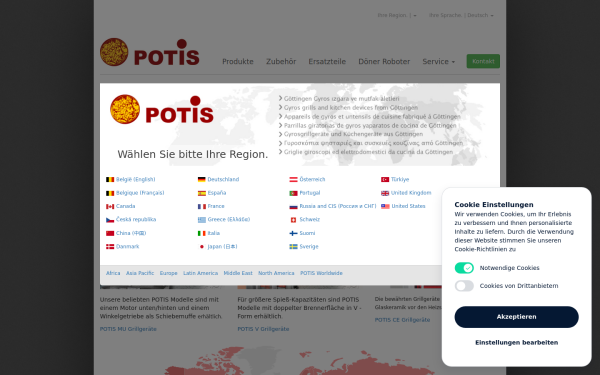Select the Greece flag icon
This screenshot has height=375, width=600.
click(x=202, y=220)
